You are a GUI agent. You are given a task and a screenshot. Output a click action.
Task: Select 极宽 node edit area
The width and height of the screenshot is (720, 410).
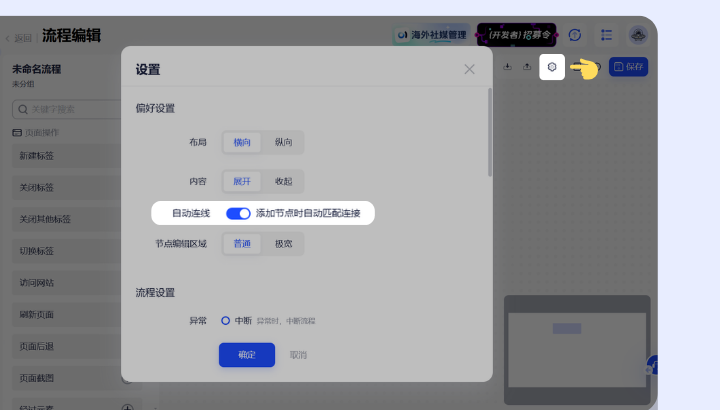coord(283,244)
